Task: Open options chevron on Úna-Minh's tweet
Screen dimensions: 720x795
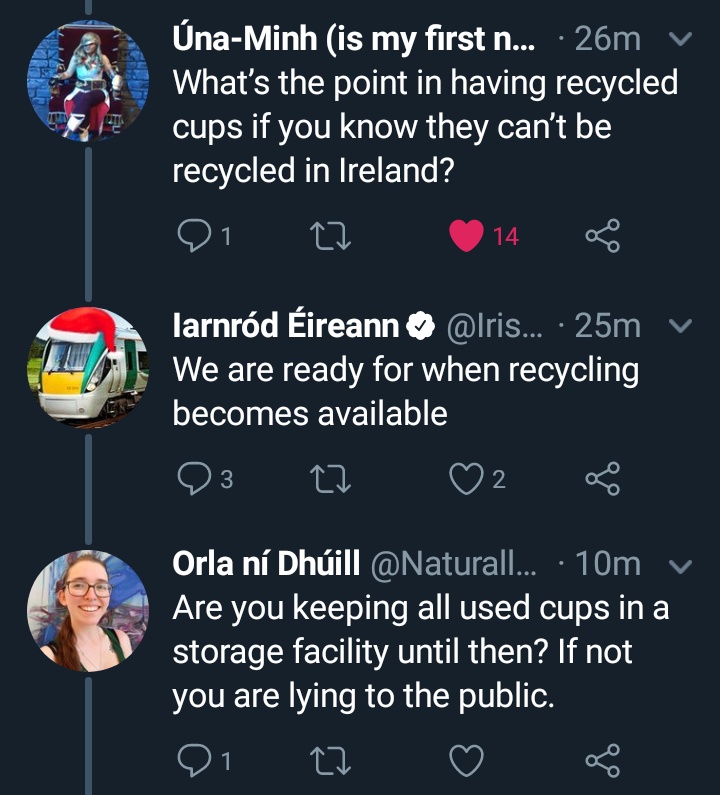Action: point(680,40)
